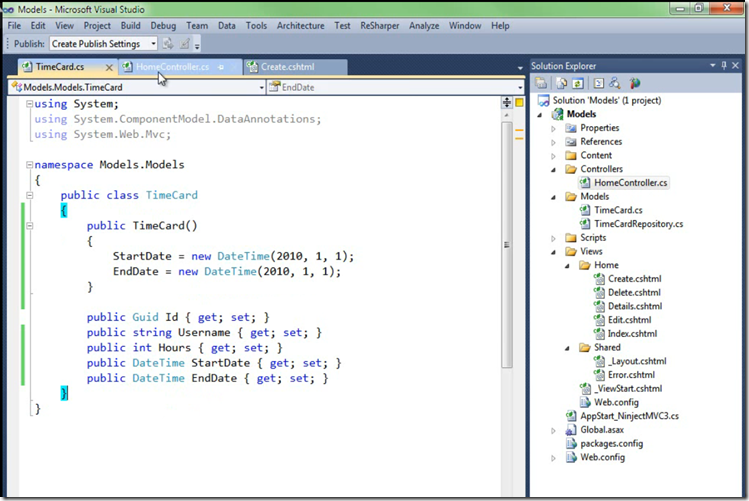749x501 pixels.
Task: Click ASP.NET Configuration icon in Solution Explorer
Action: pos(635,83)
